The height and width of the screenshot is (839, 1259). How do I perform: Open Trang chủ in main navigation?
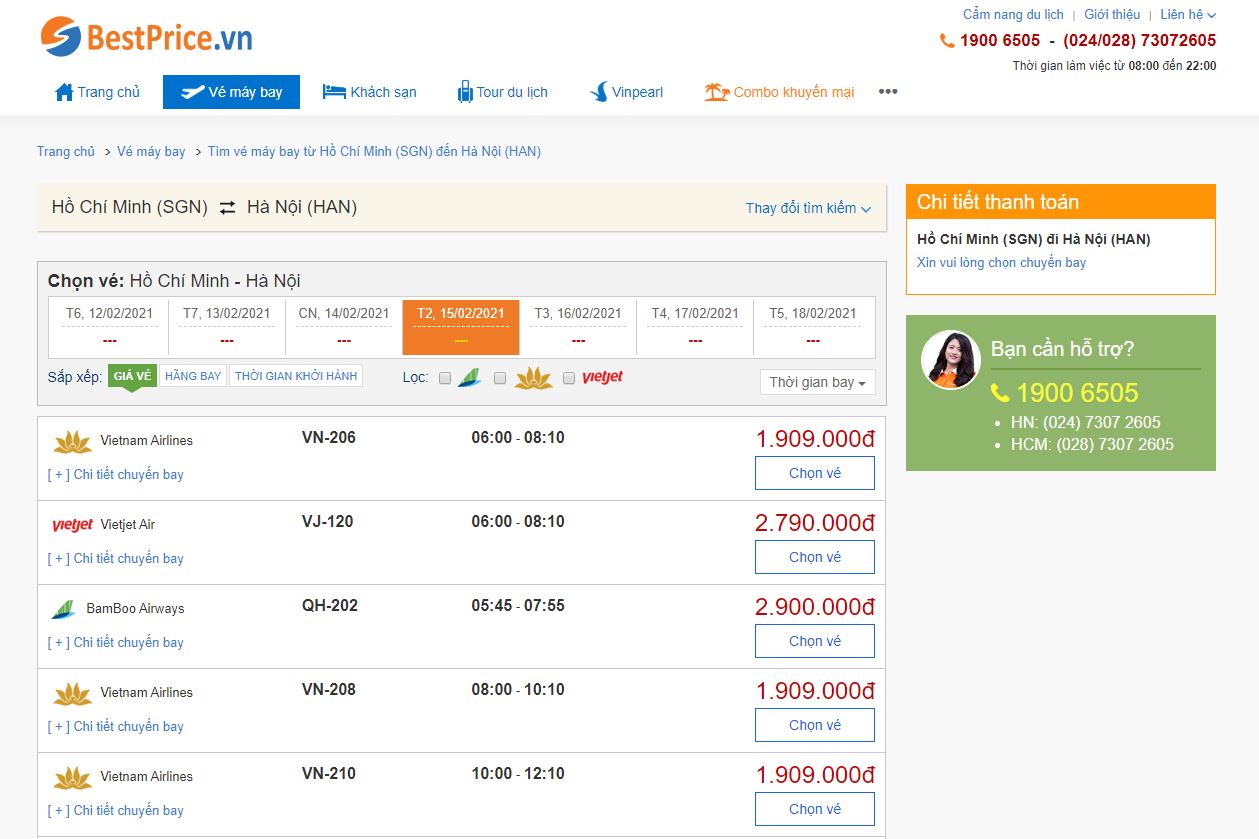(x=97, y=92)
